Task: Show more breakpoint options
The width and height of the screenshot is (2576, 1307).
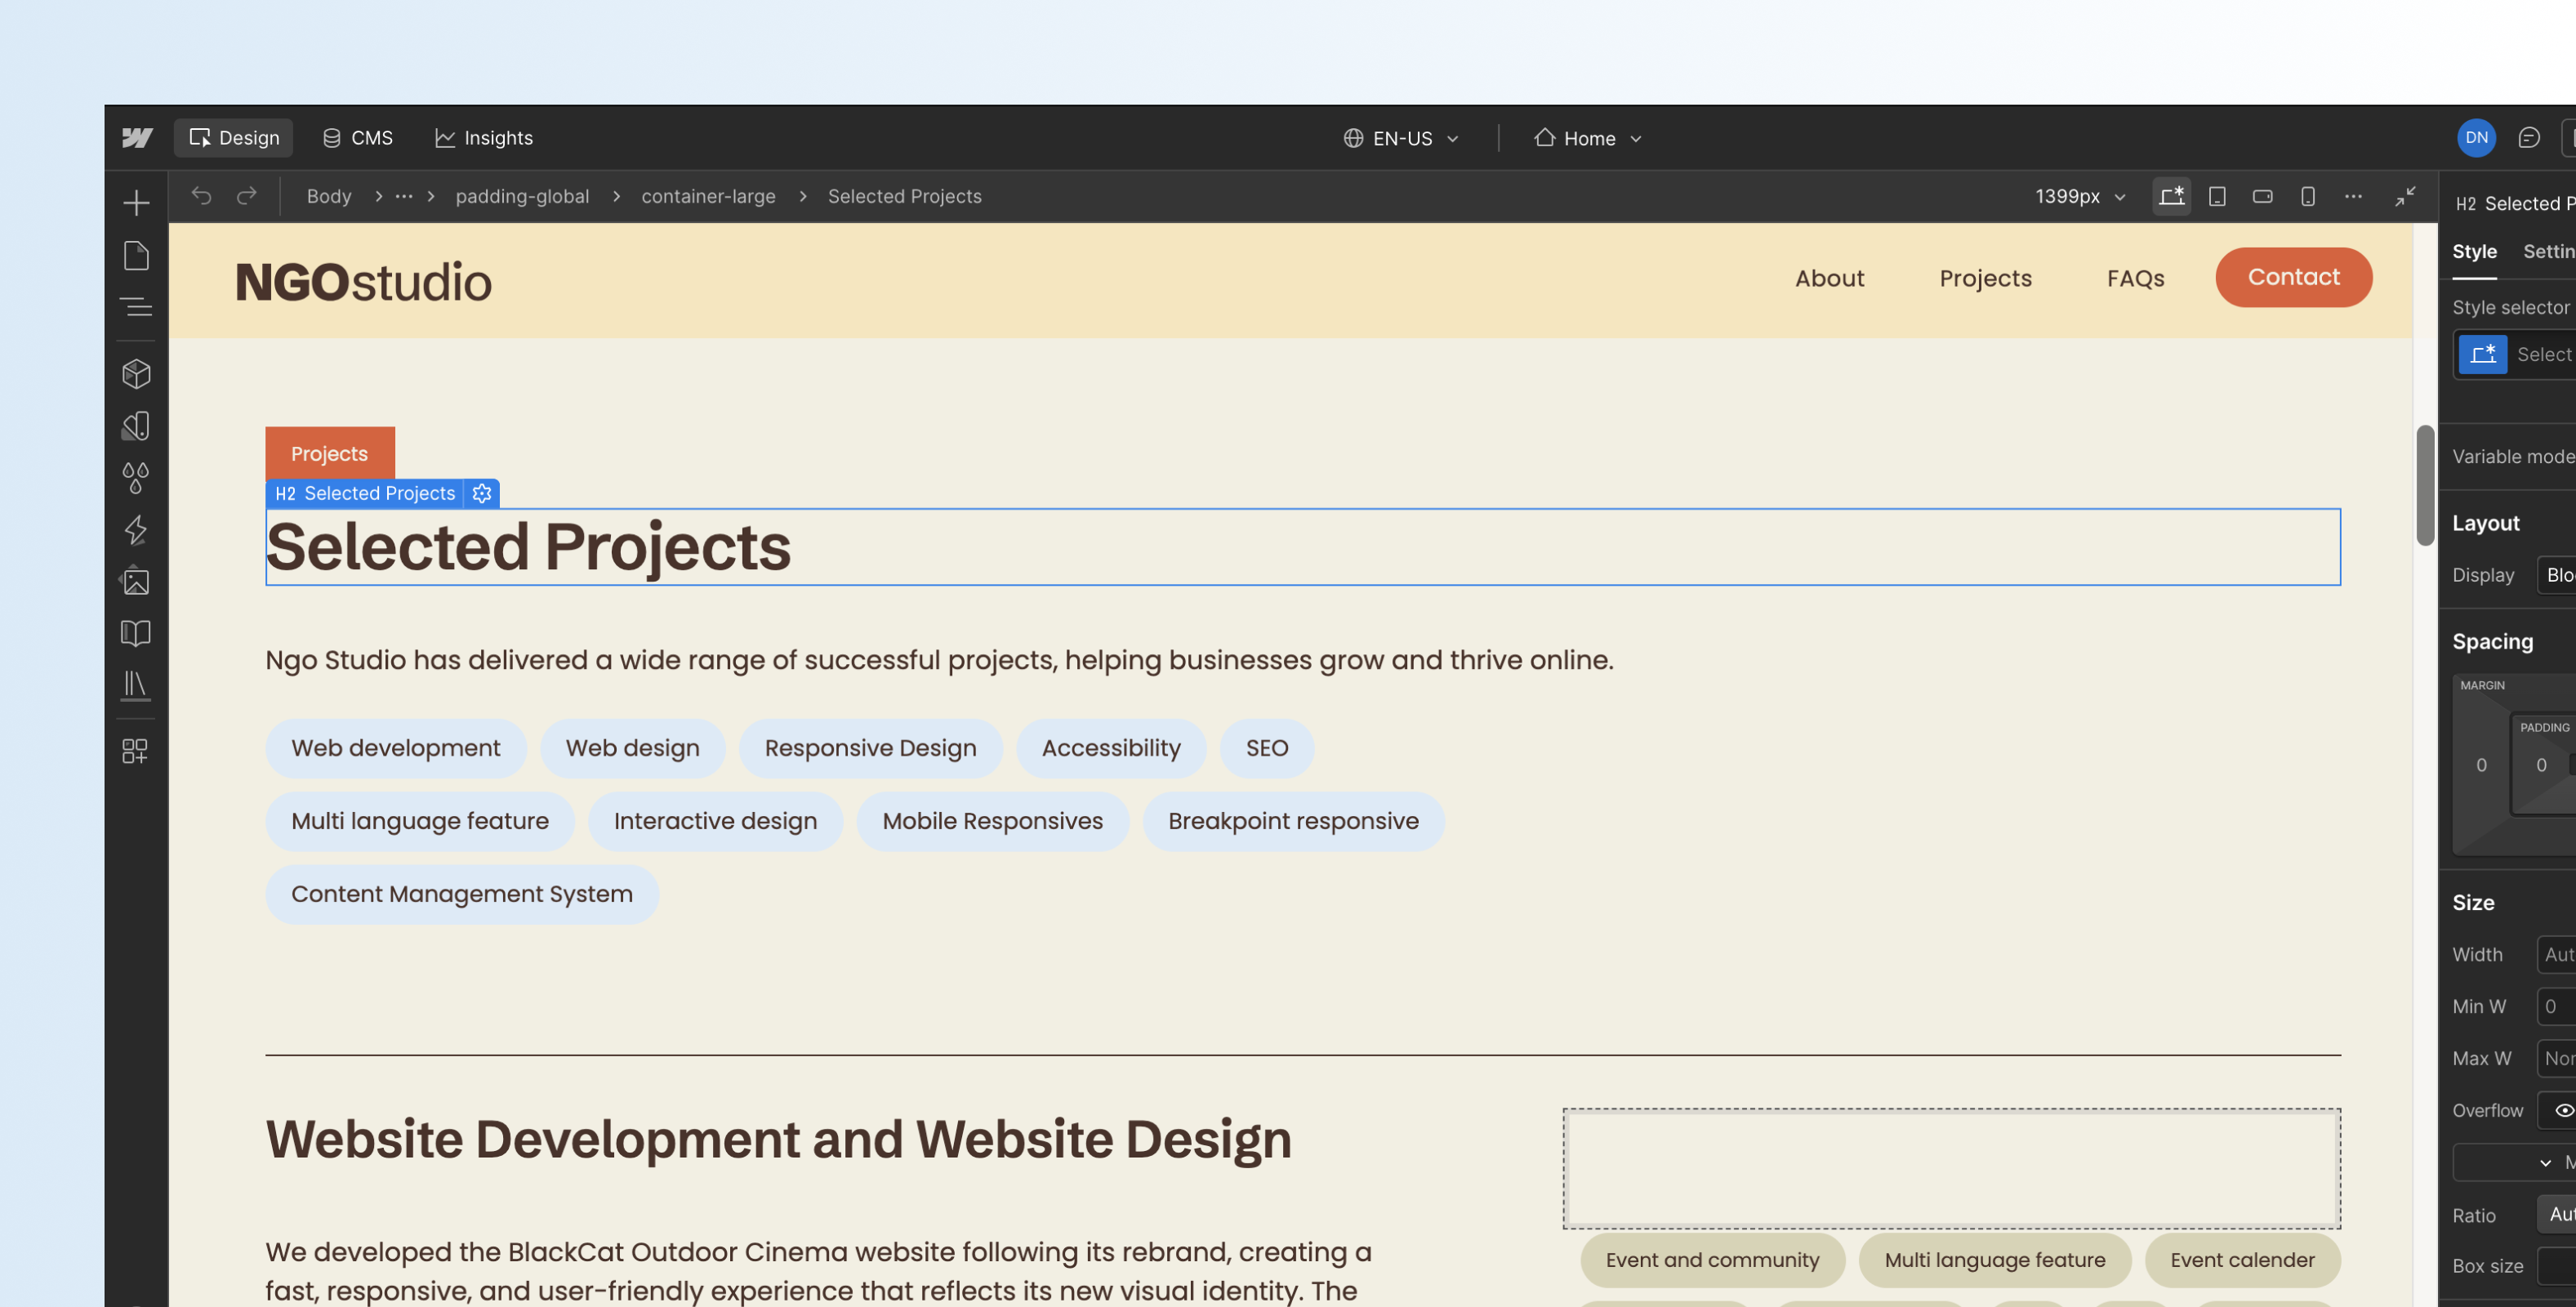Action: [x=2354, y=196]
